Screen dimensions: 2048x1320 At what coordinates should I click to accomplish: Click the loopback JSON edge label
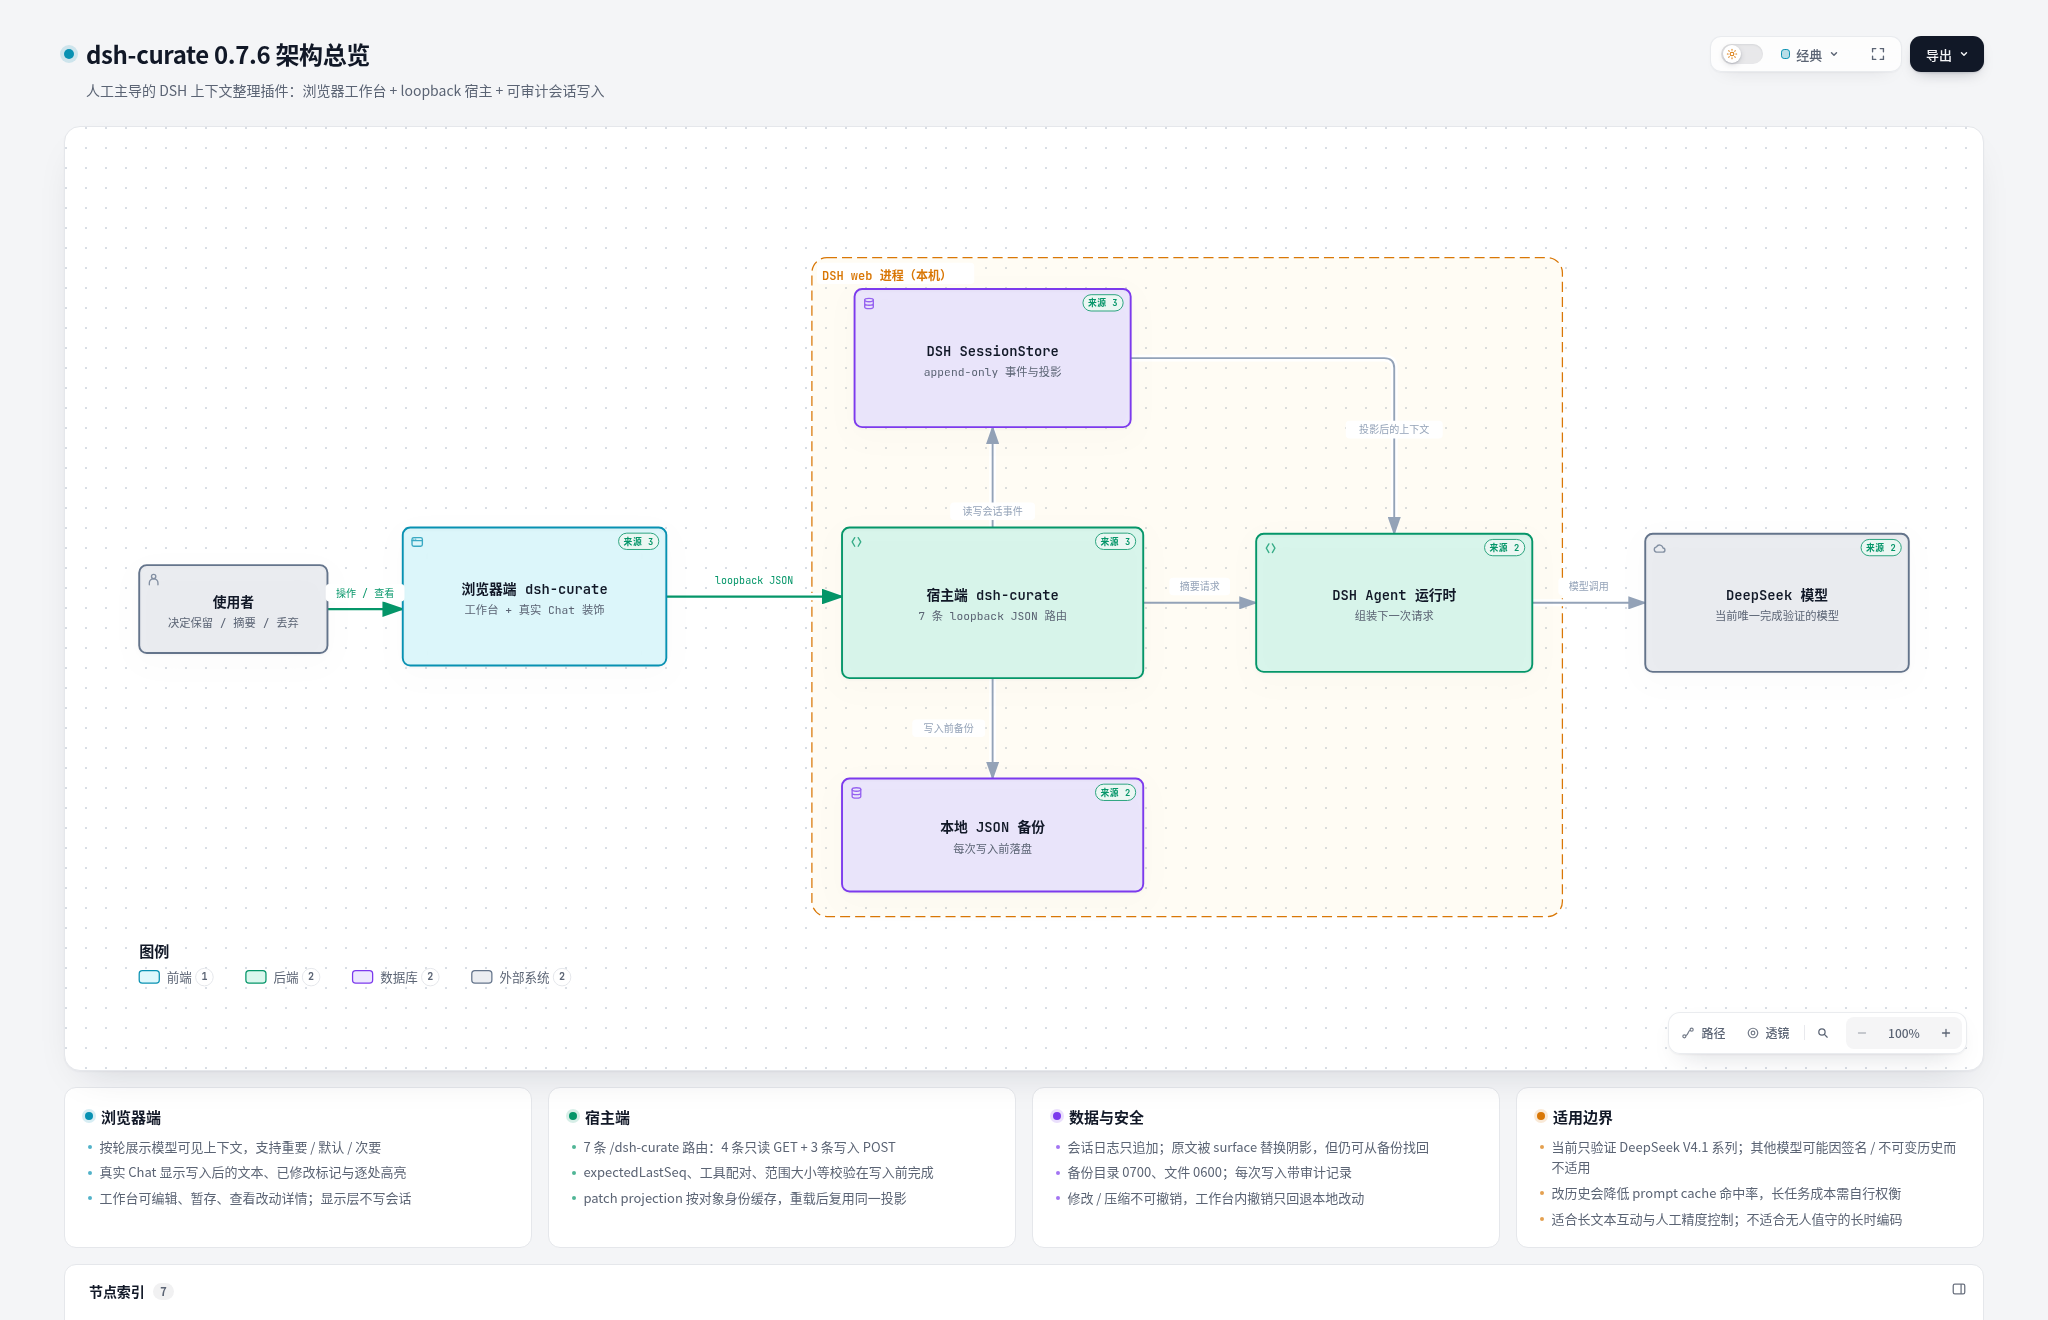(x=754, y=580)
